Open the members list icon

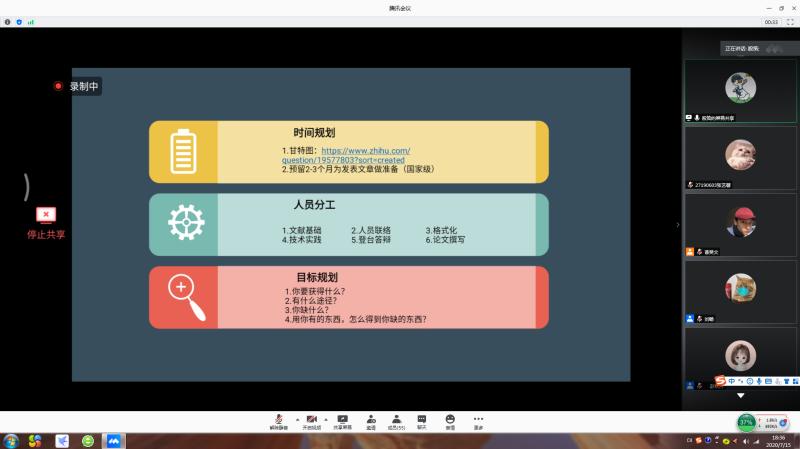397,419
